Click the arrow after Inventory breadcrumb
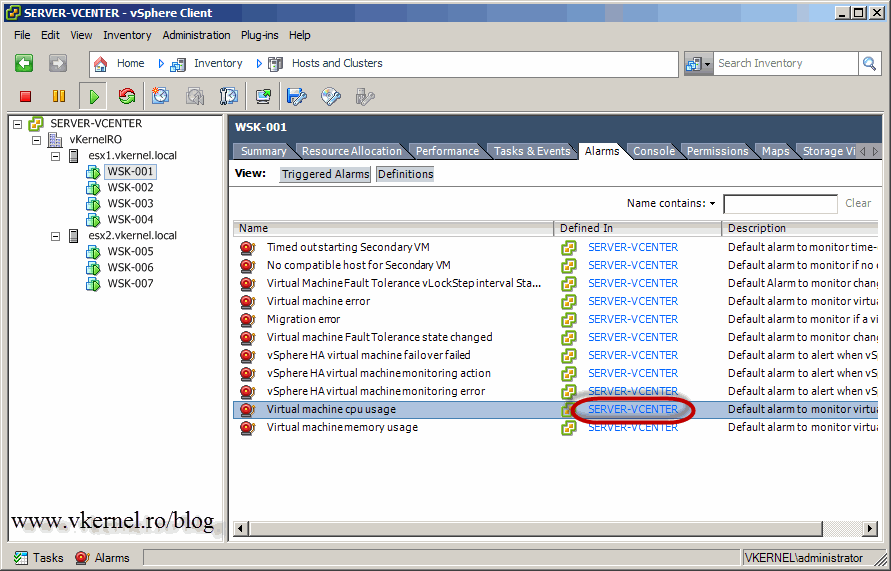 pyautogui.click(x=259, y=64)
